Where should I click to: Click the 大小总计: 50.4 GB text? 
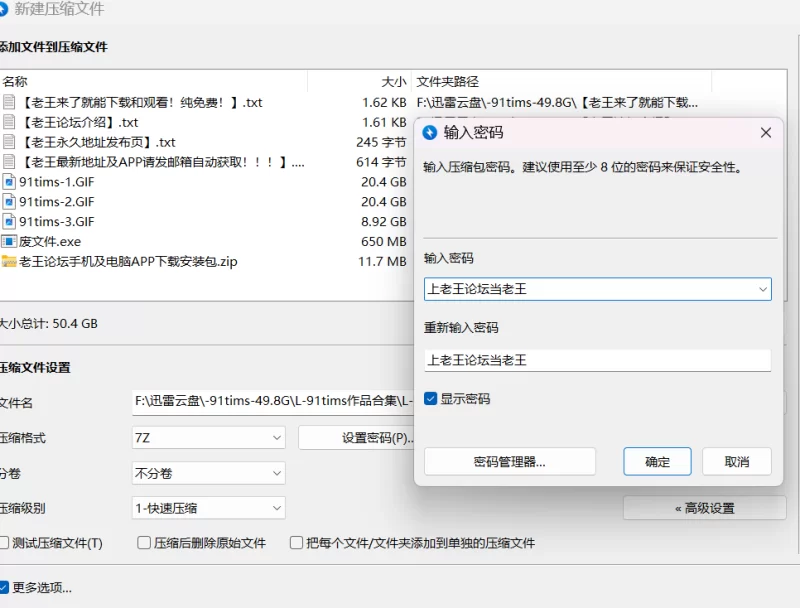pos(48,324)
